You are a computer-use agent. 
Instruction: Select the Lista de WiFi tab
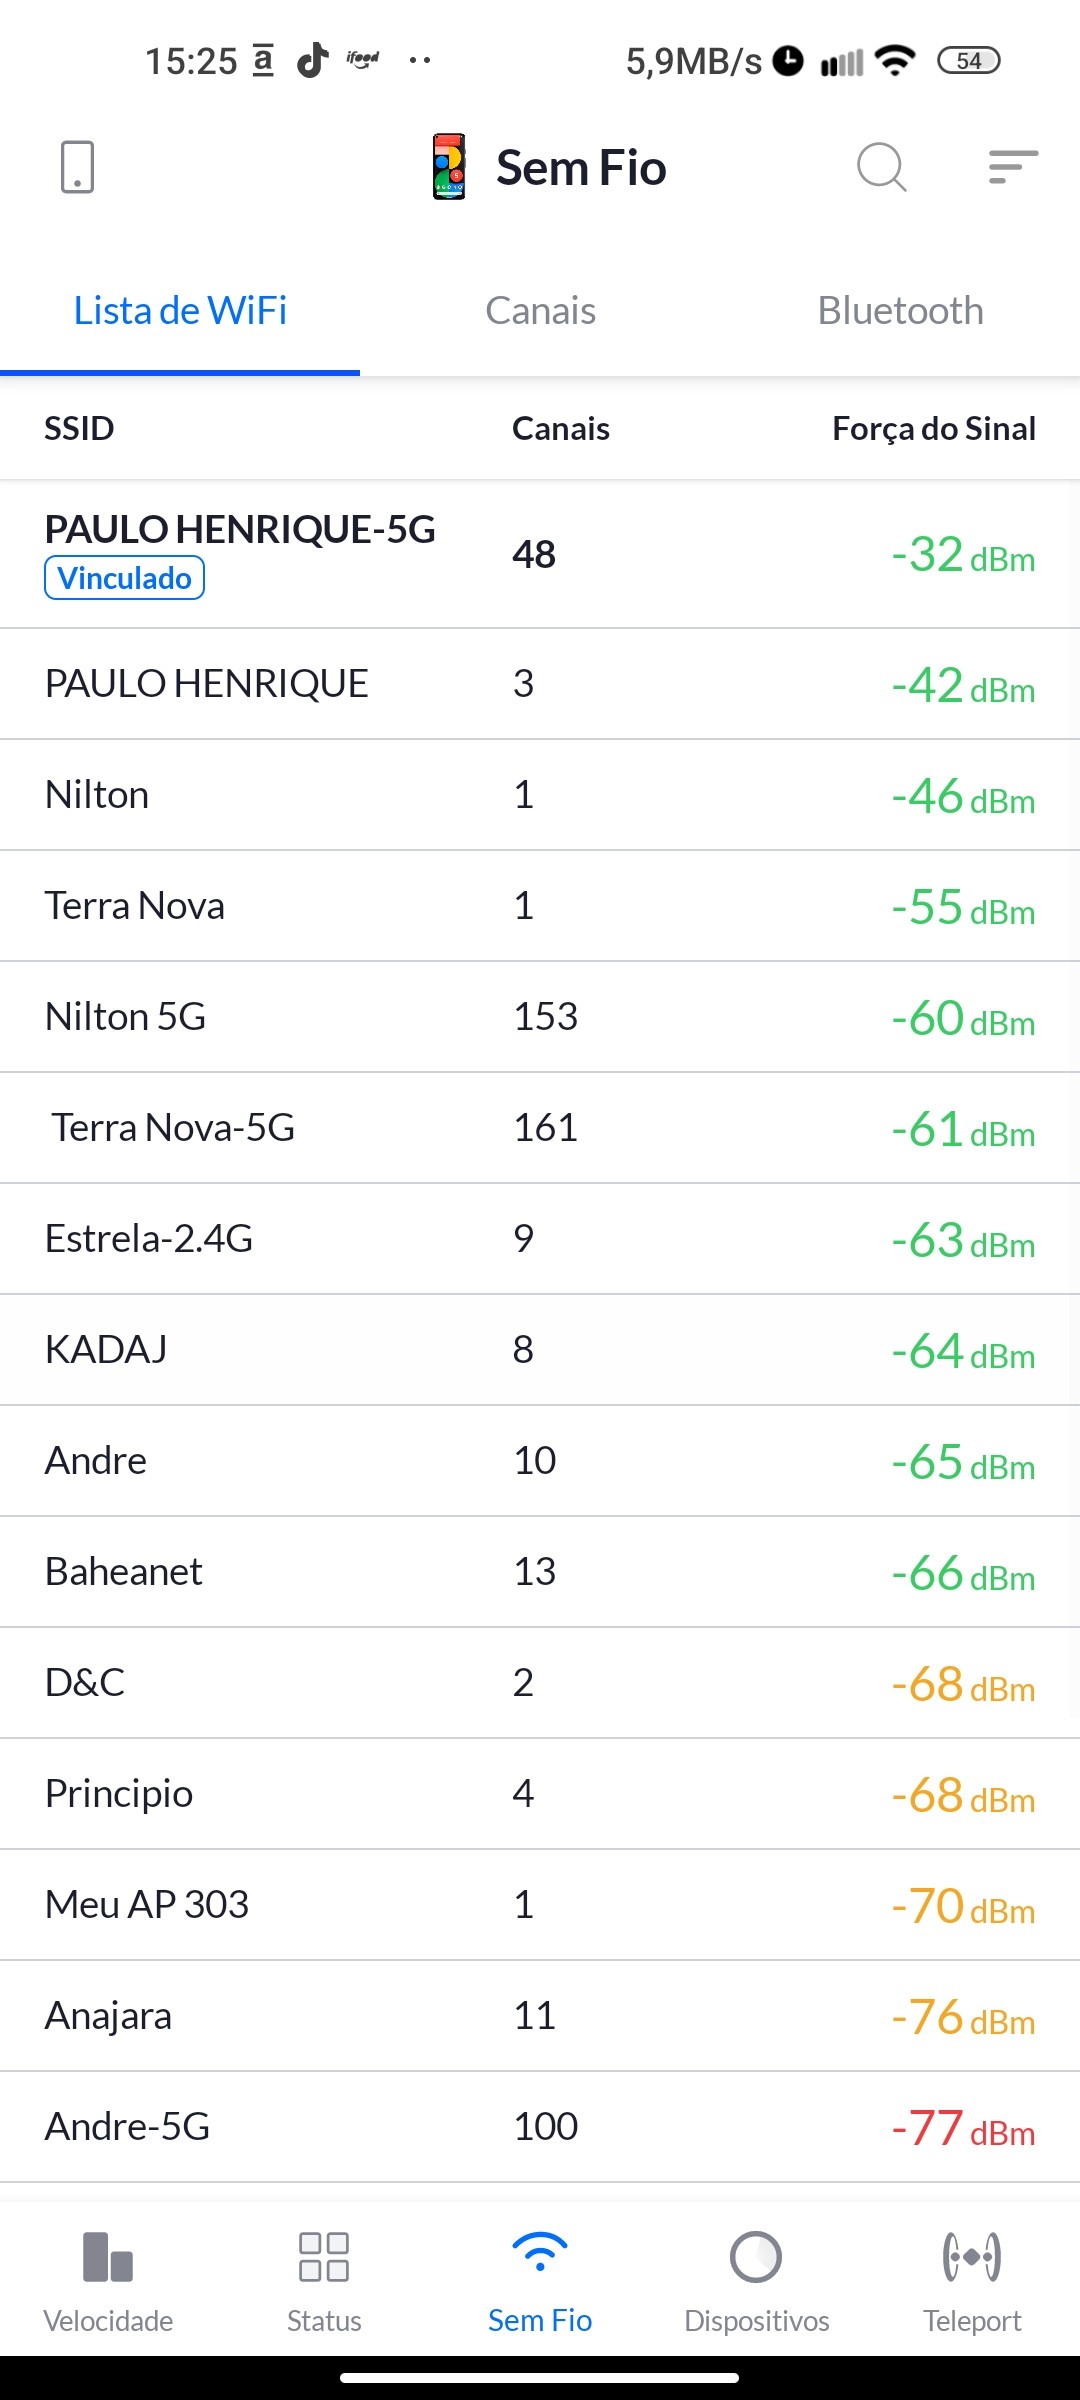[180, 311]
